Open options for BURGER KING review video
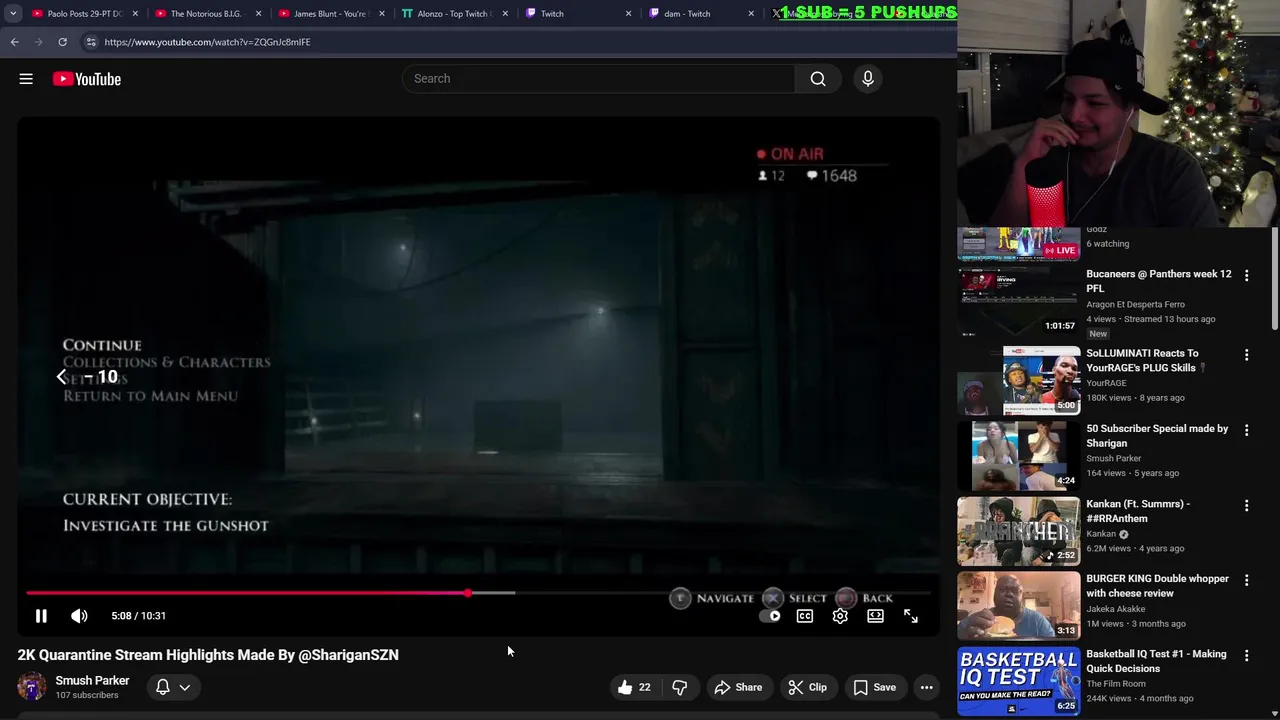The image size is (1280, 720). (x=1246, y=580)
